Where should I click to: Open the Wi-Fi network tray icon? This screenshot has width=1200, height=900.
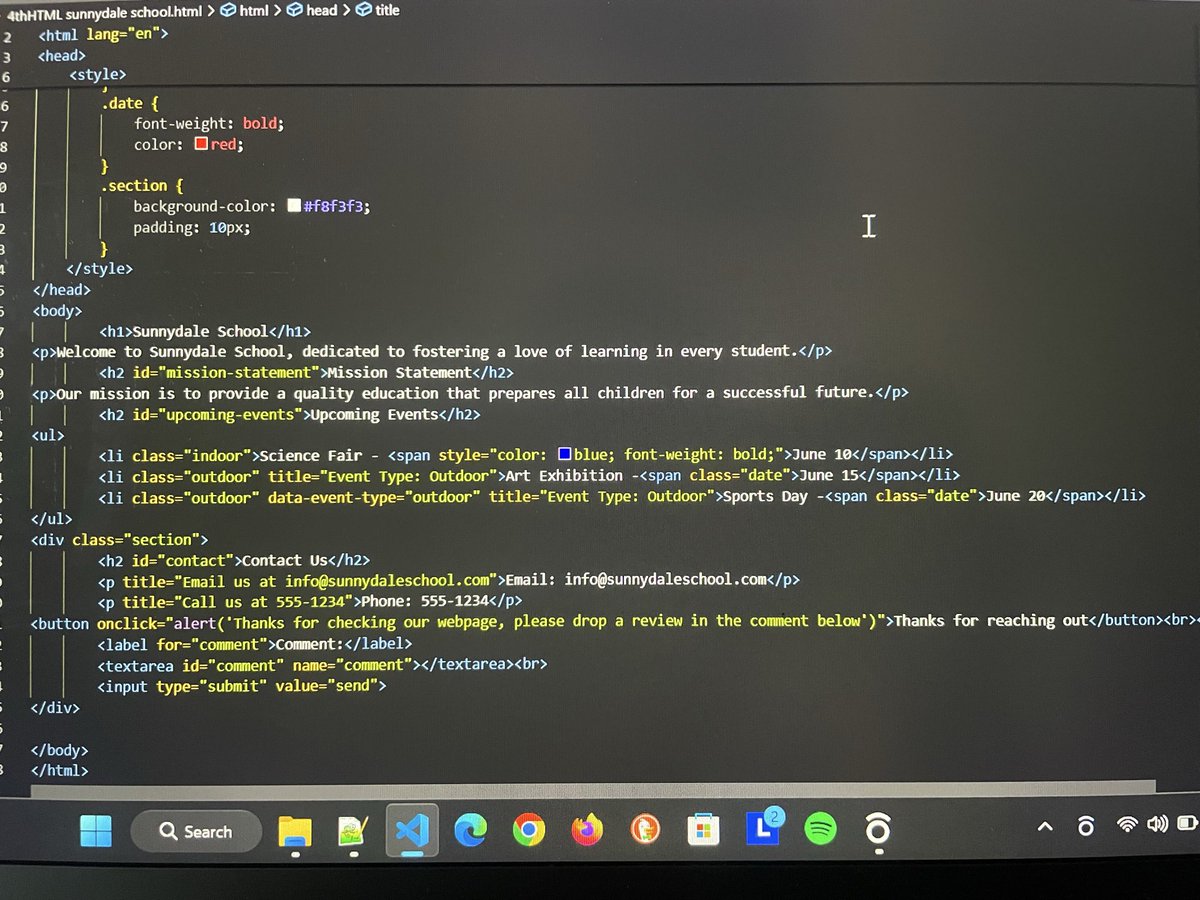click(1128, 825)
